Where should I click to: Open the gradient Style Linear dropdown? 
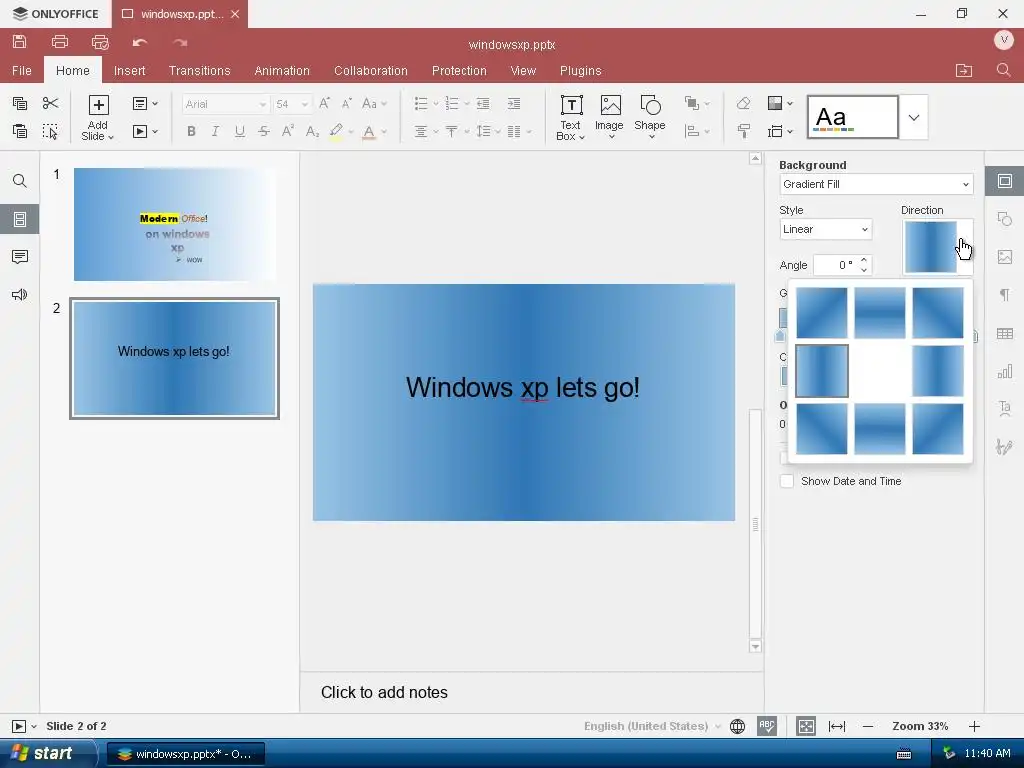pyautogui.click(x=825, y=229)
